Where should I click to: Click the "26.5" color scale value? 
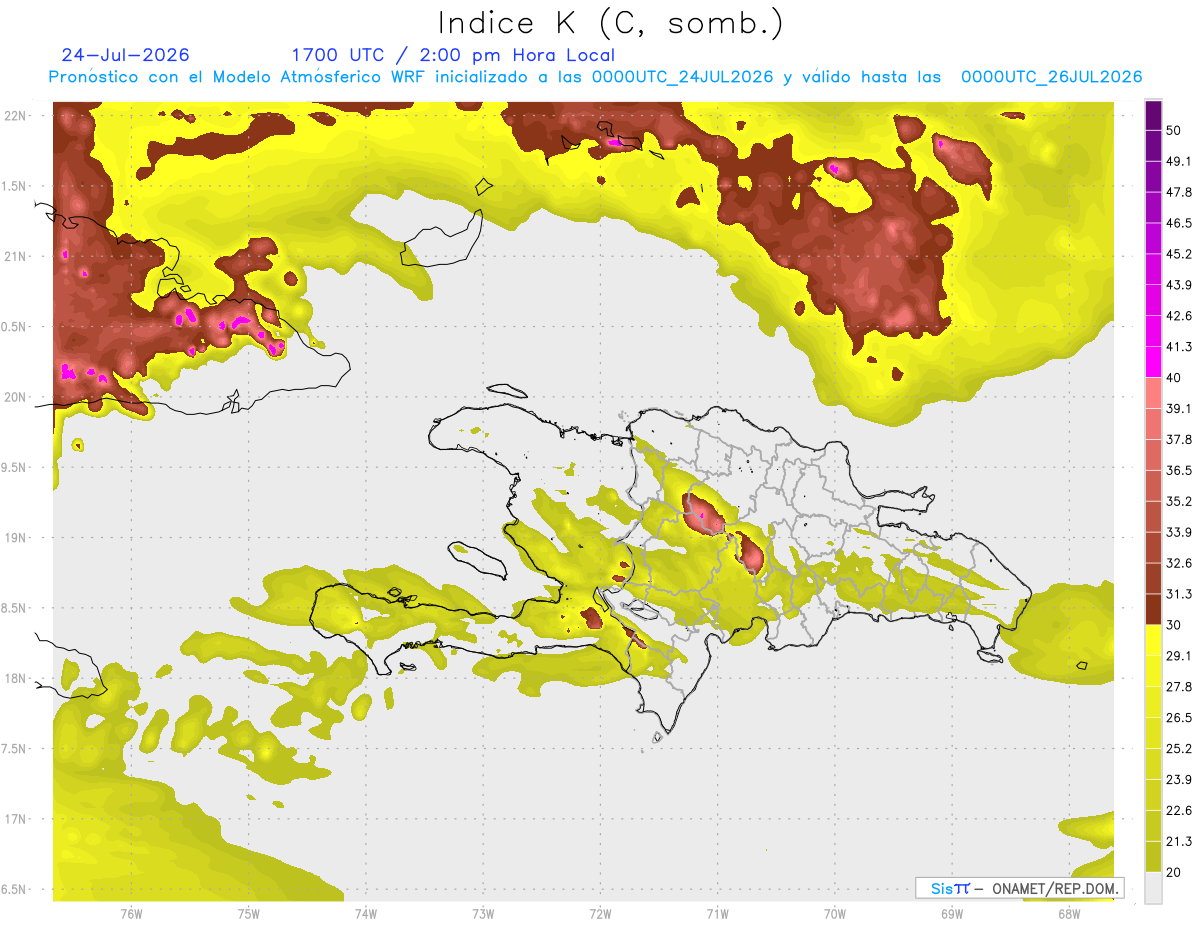[1178, 718]
